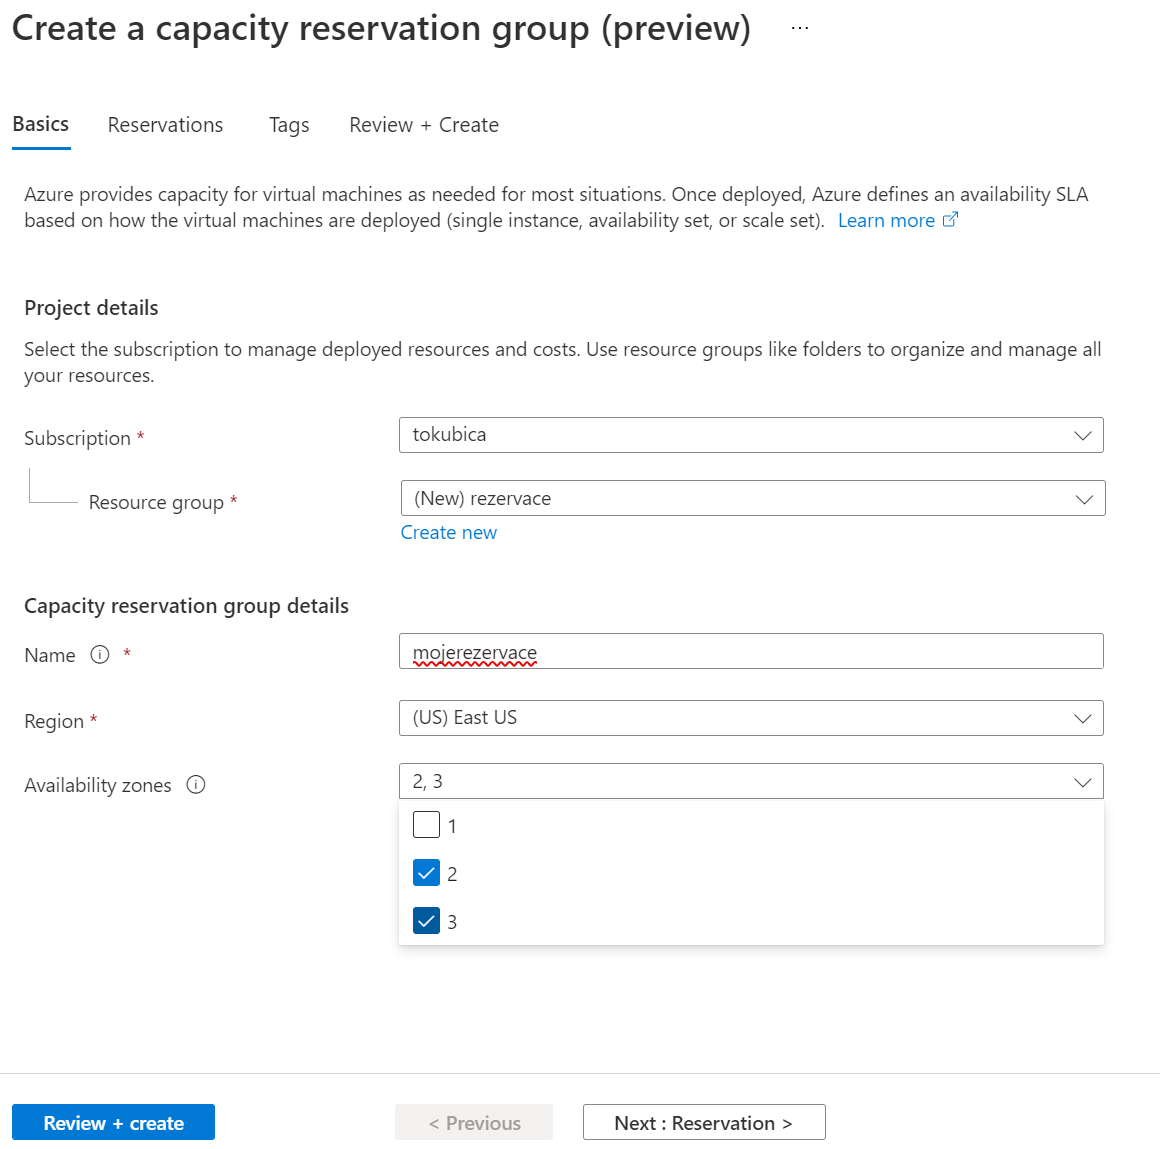Click the Availability zones info icon

pos(196,785)
